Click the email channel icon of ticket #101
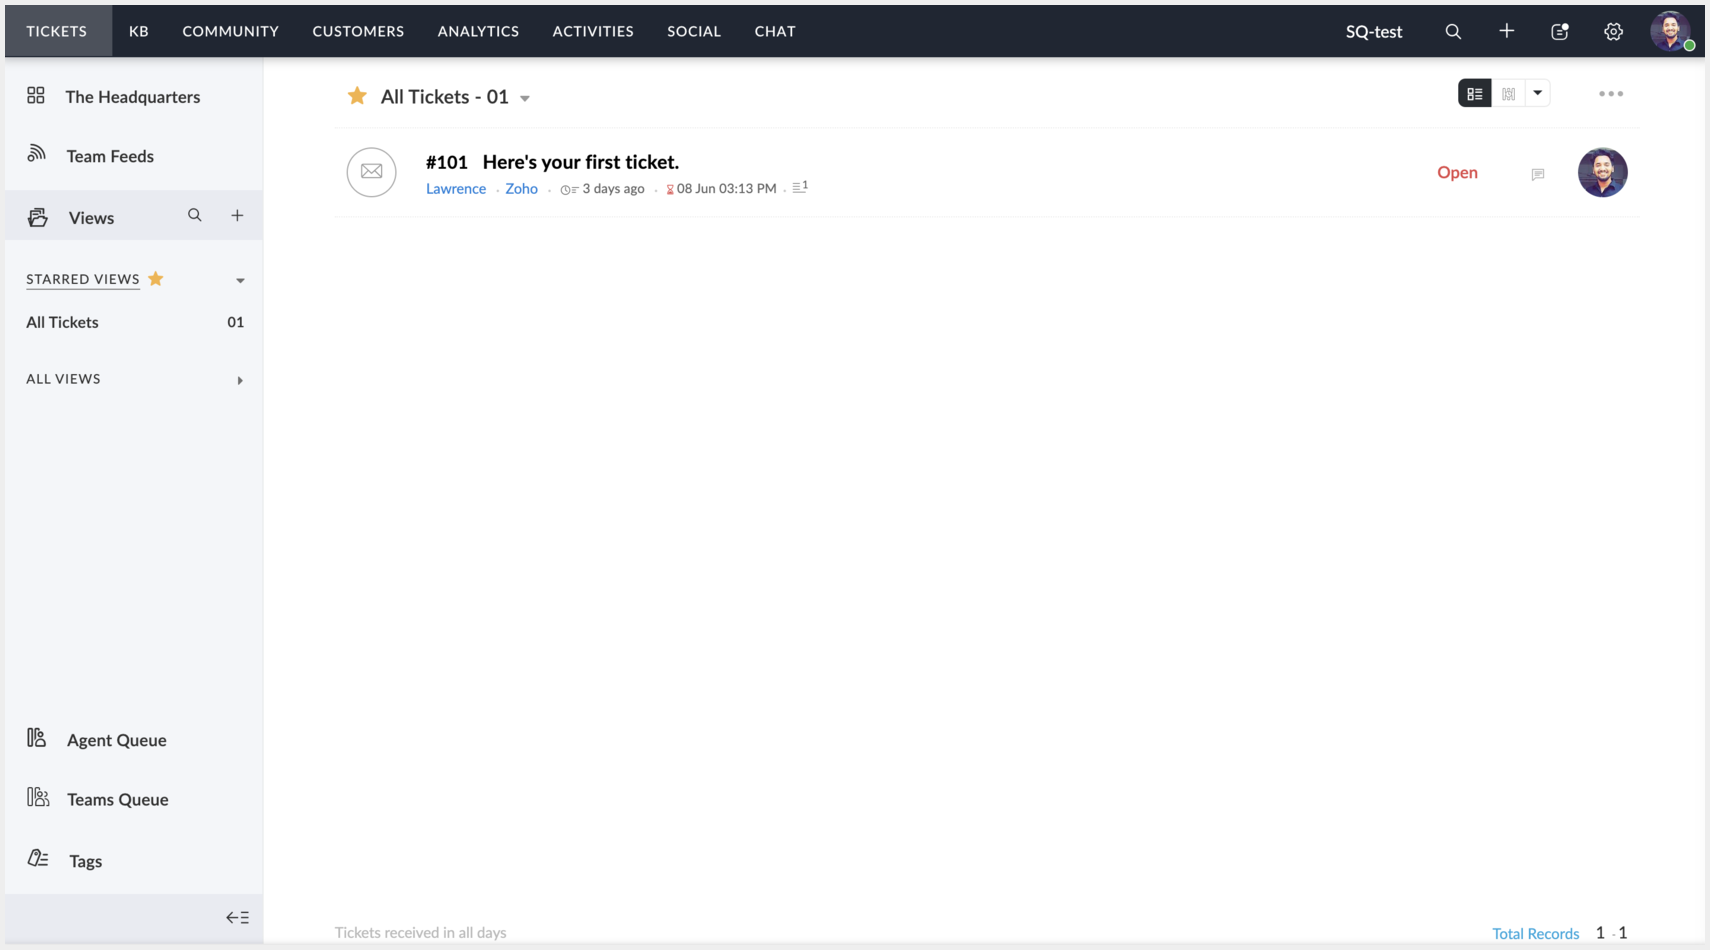Screen dimensions: 1710x950 (x=371, y=172)
